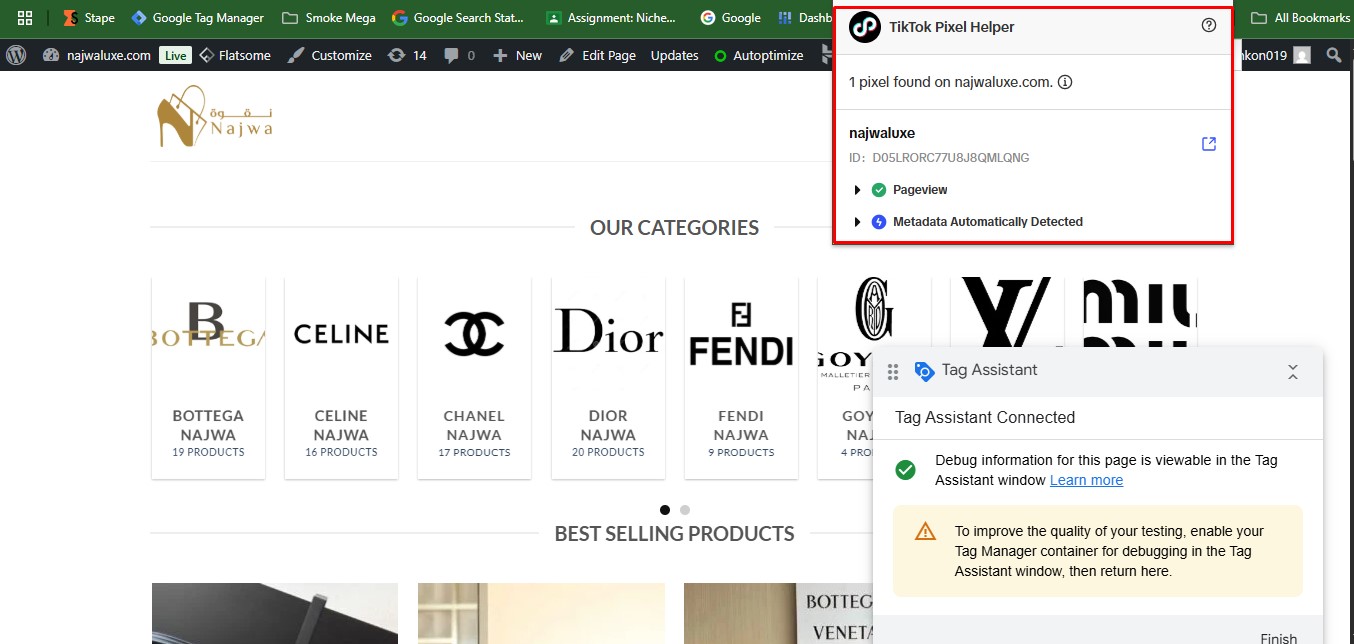Open comments bubble in admin bar

(459, 55)
